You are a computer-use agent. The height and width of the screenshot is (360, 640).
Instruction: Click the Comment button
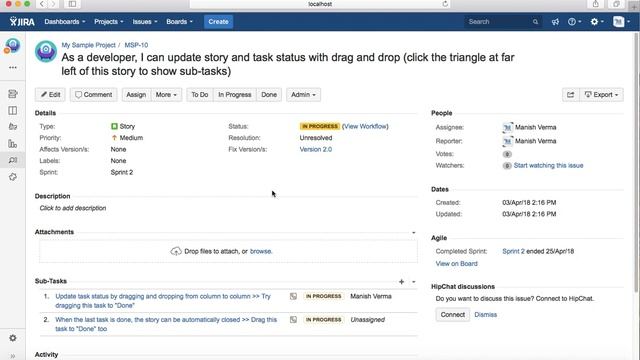coord(93,95)
